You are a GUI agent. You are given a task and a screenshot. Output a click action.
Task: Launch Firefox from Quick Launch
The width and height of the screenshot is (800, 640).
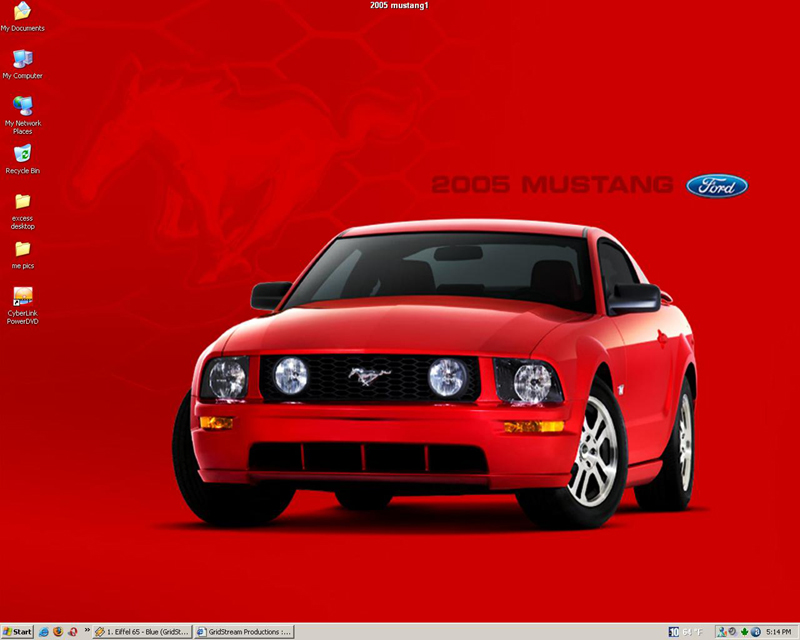58,632
